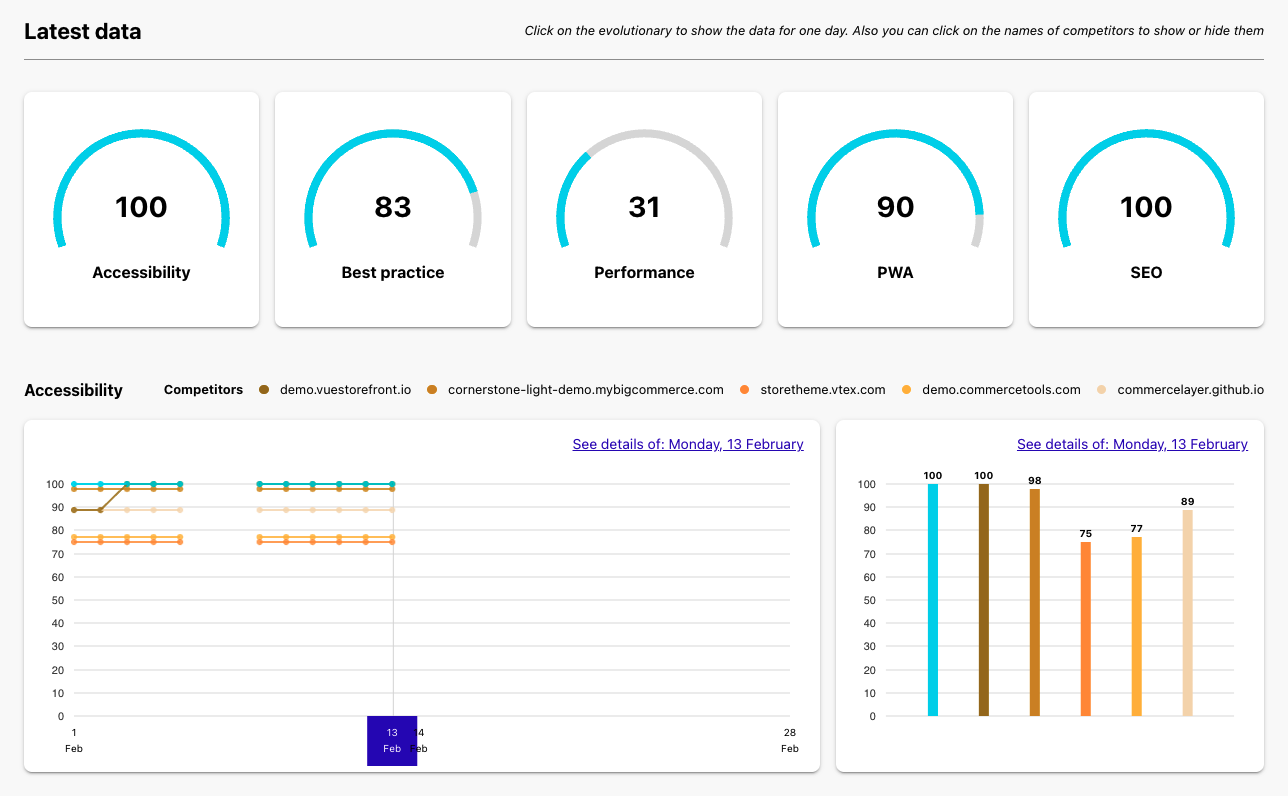Open the Performance gauge card showing 31
This screenshot has height=796, width=1288.
coord(644,209)
